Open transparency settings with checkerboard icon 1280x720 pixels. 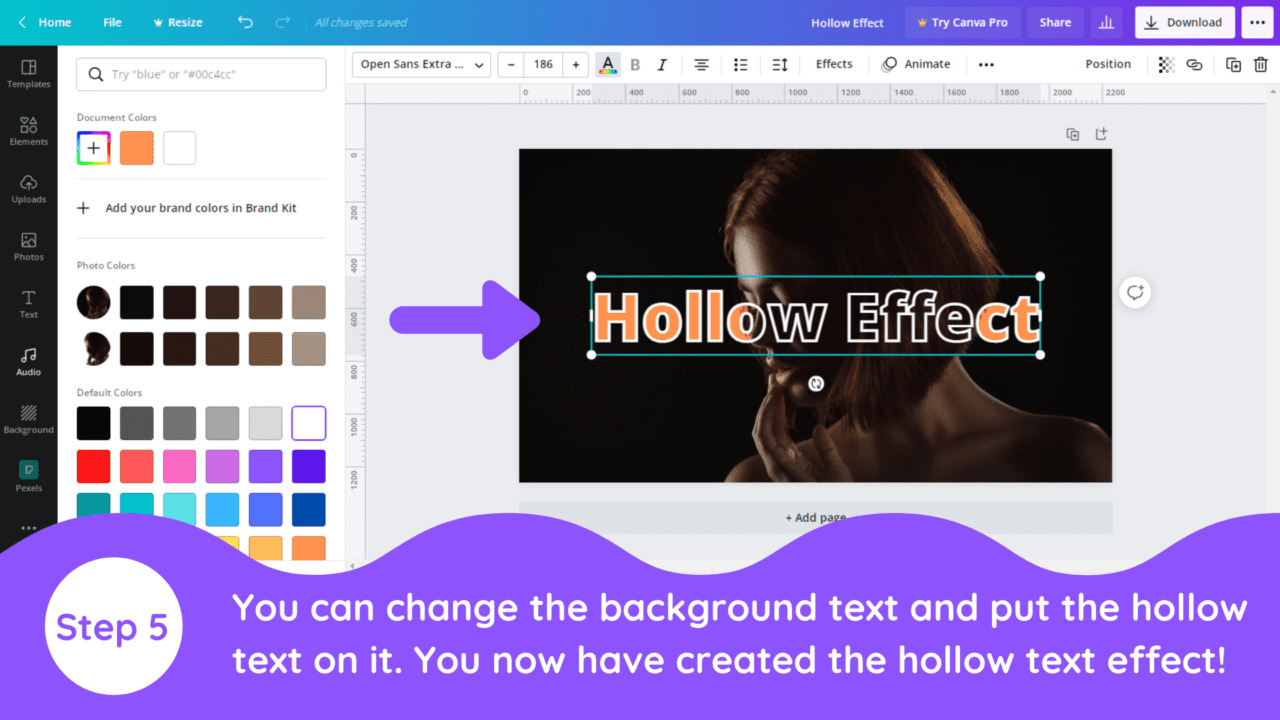[1165, 64]
